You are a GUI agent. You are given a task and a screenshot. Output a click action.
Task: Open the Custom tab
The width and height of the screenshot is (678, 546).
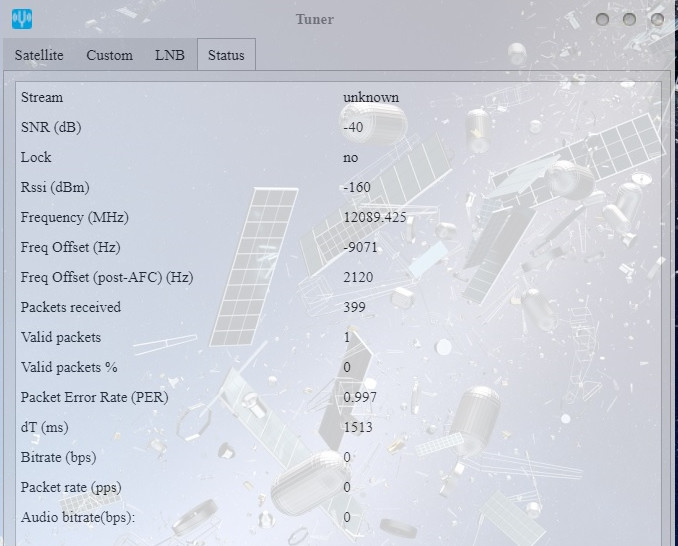[x=109, y=55]
